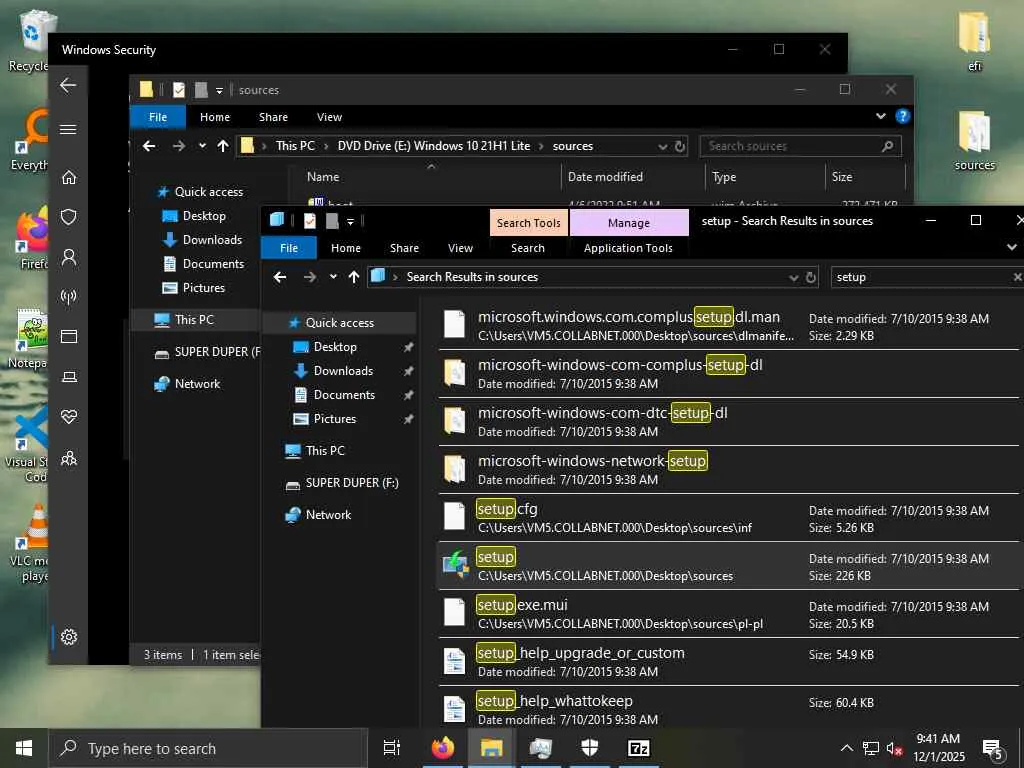The height and width of the screenshot is (768, 1024).
Task: Select the 'setup.exe.mui' search result
Action: 728,615
